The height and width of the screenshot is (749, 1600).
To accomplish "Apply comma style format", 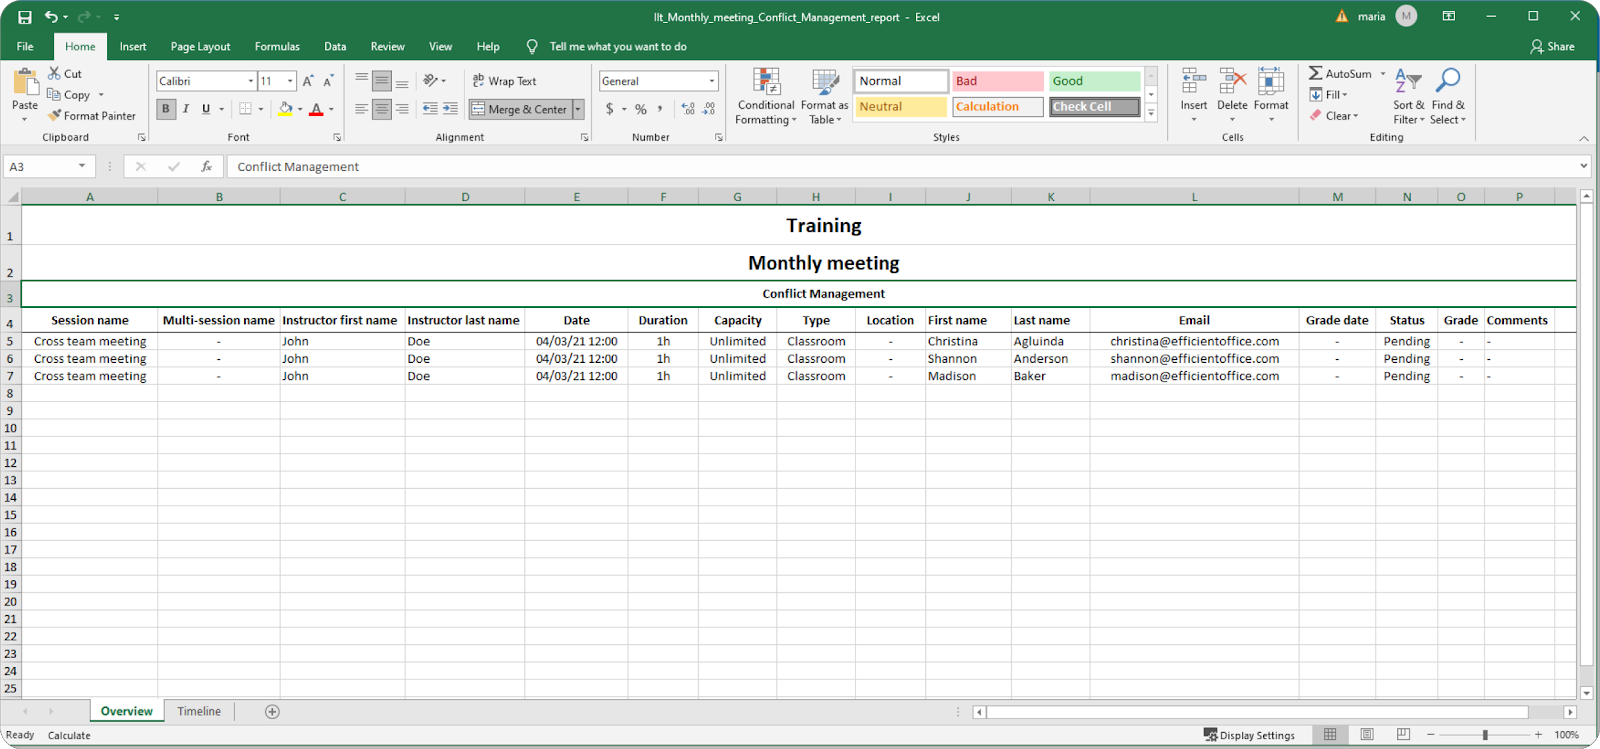I will point(660,109).
